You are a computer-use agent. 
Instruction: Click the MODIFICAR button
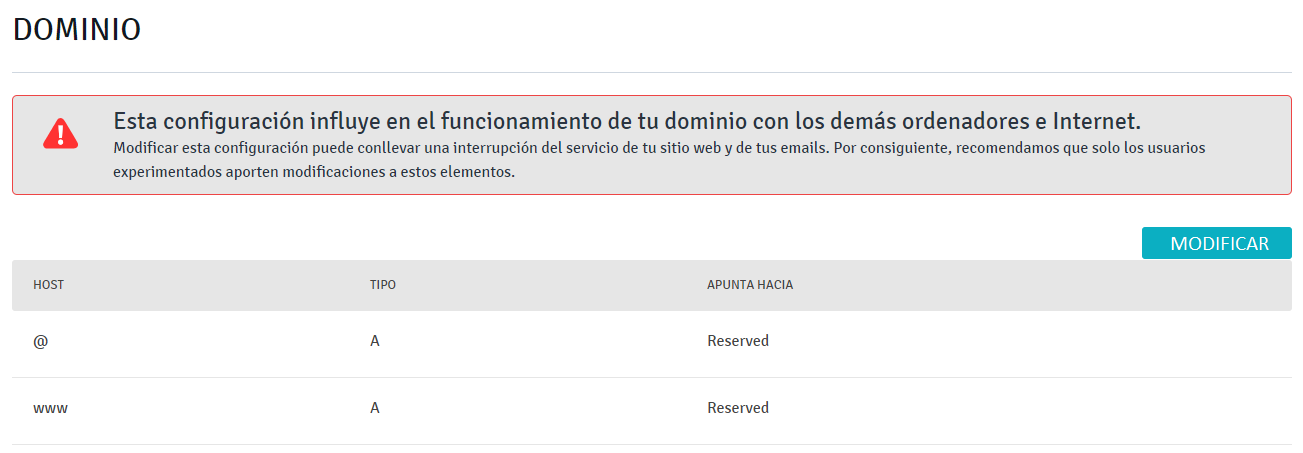click(x=1216, y=243)
